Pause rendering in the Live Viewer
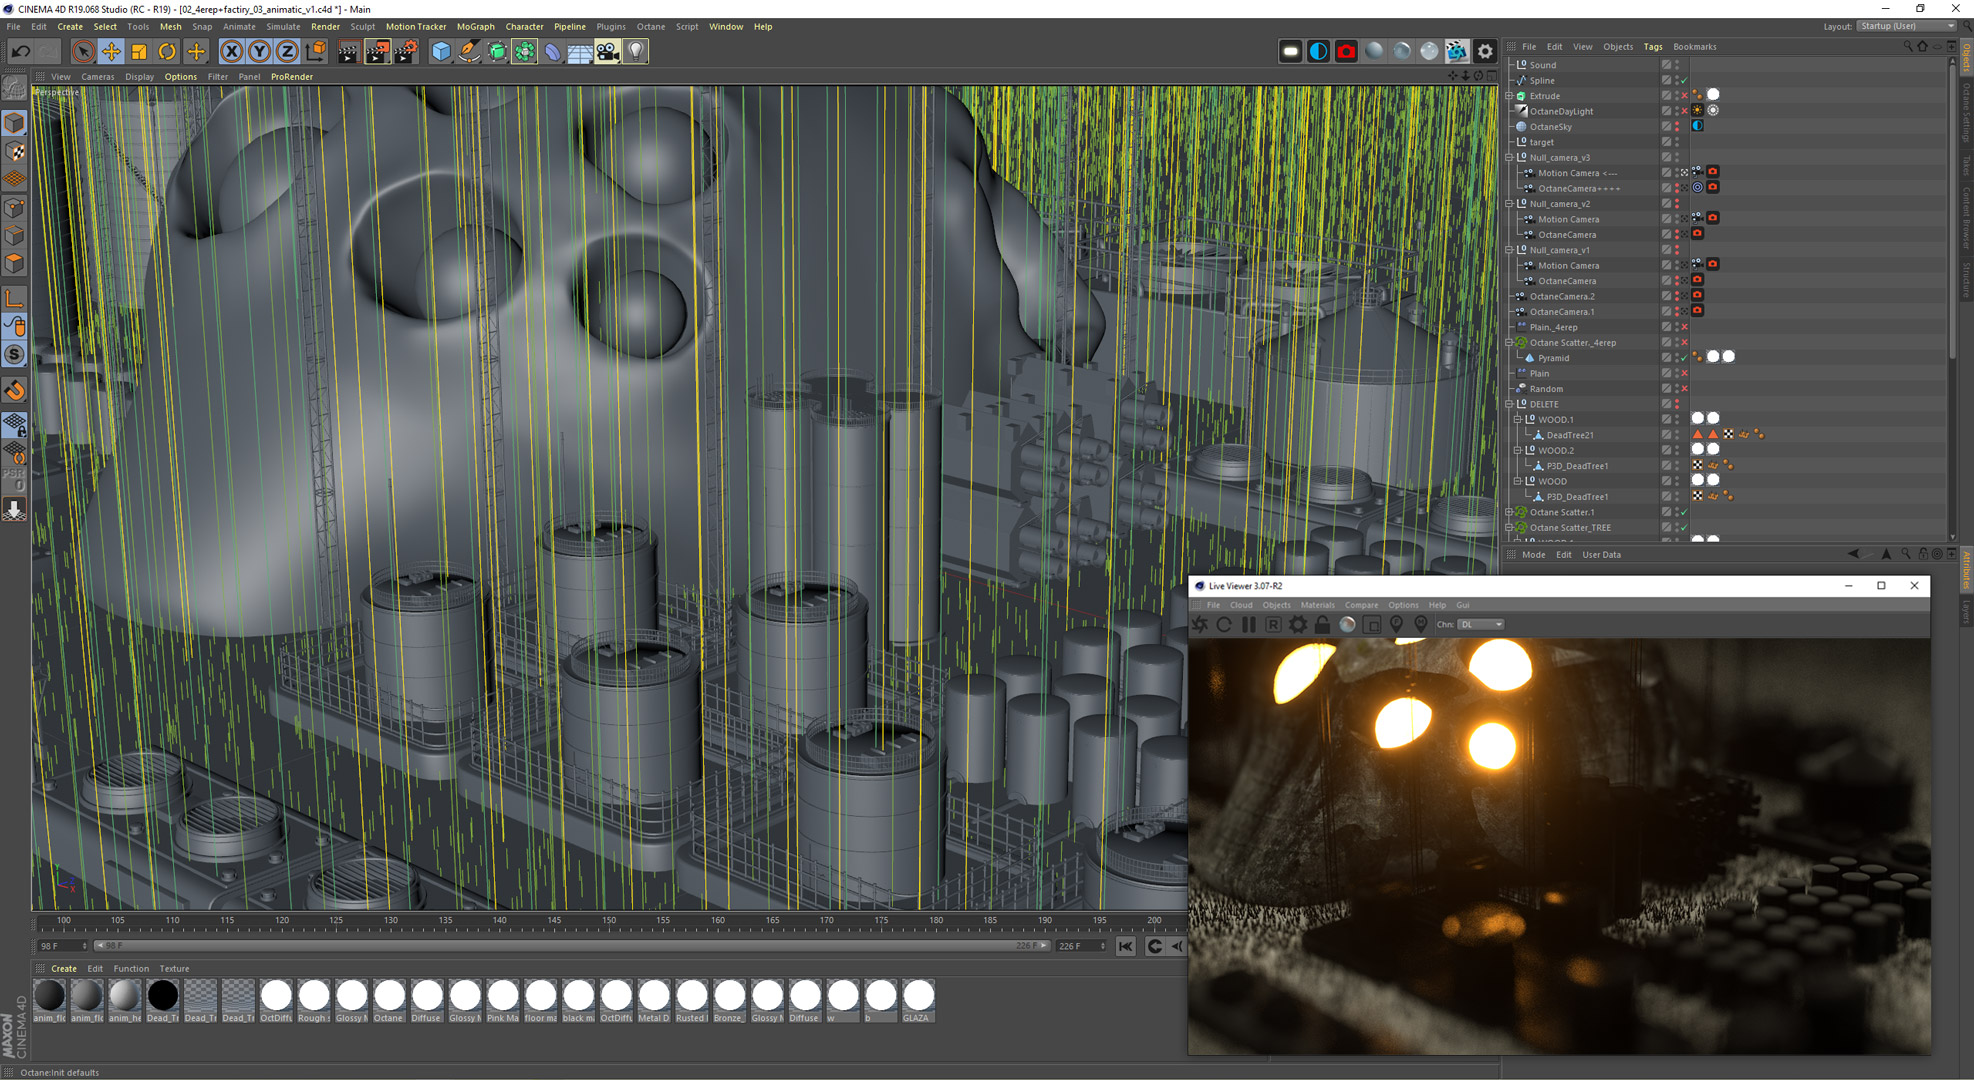 (x=1249, y=624)
